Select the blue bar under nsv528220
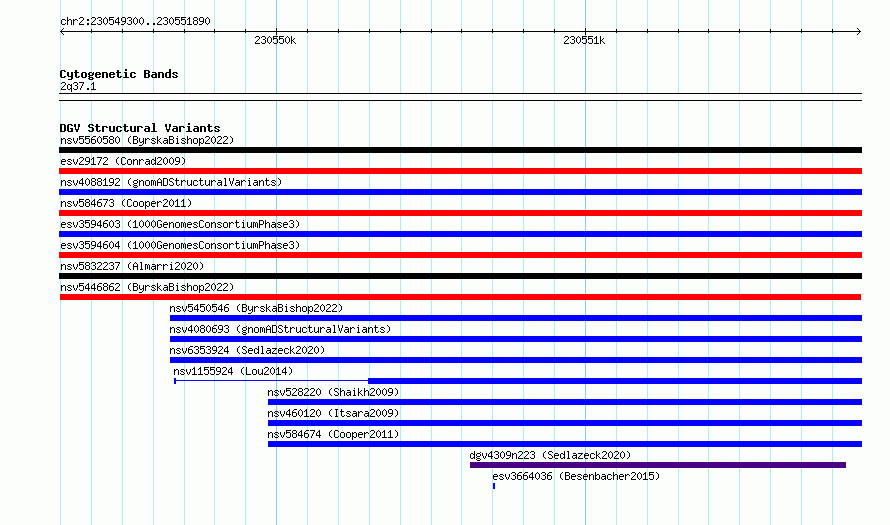Viewport: 890px width, 525px height. pos(565,402)
